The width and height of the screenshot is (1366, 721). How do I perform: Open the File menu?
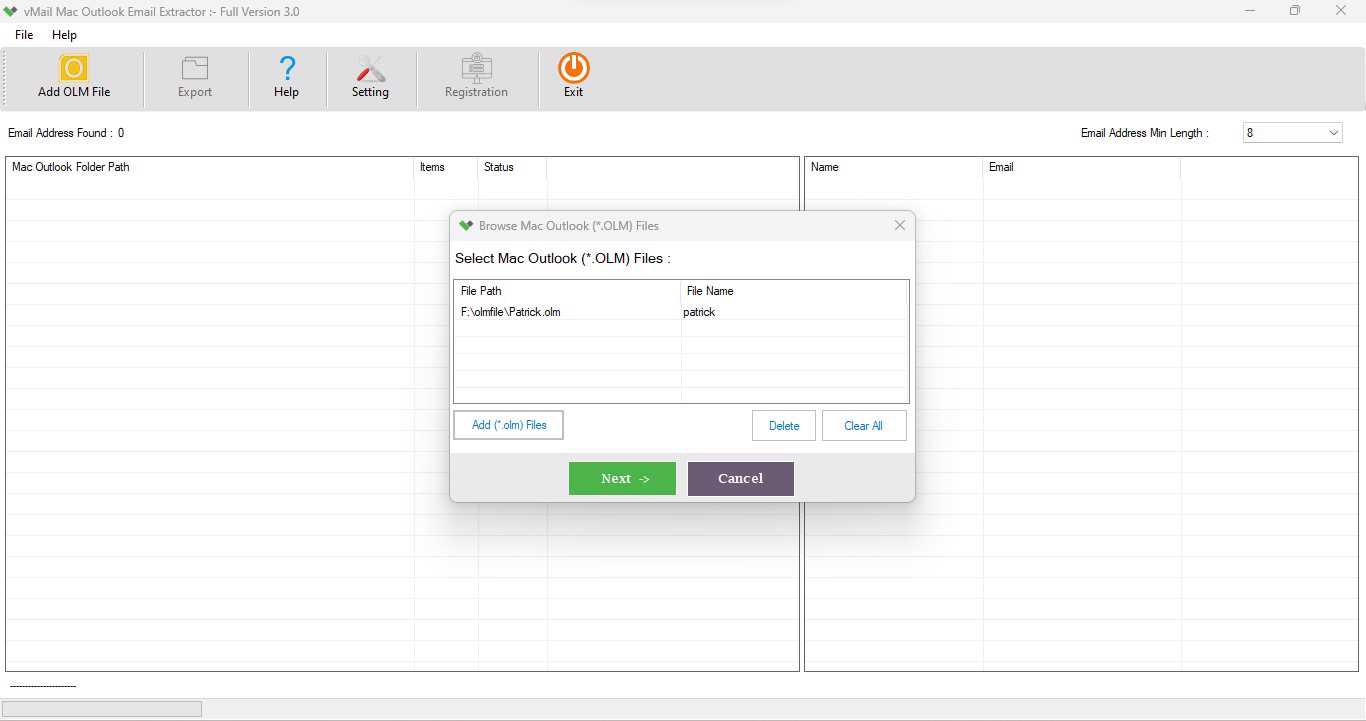click(x=24, y=34)
